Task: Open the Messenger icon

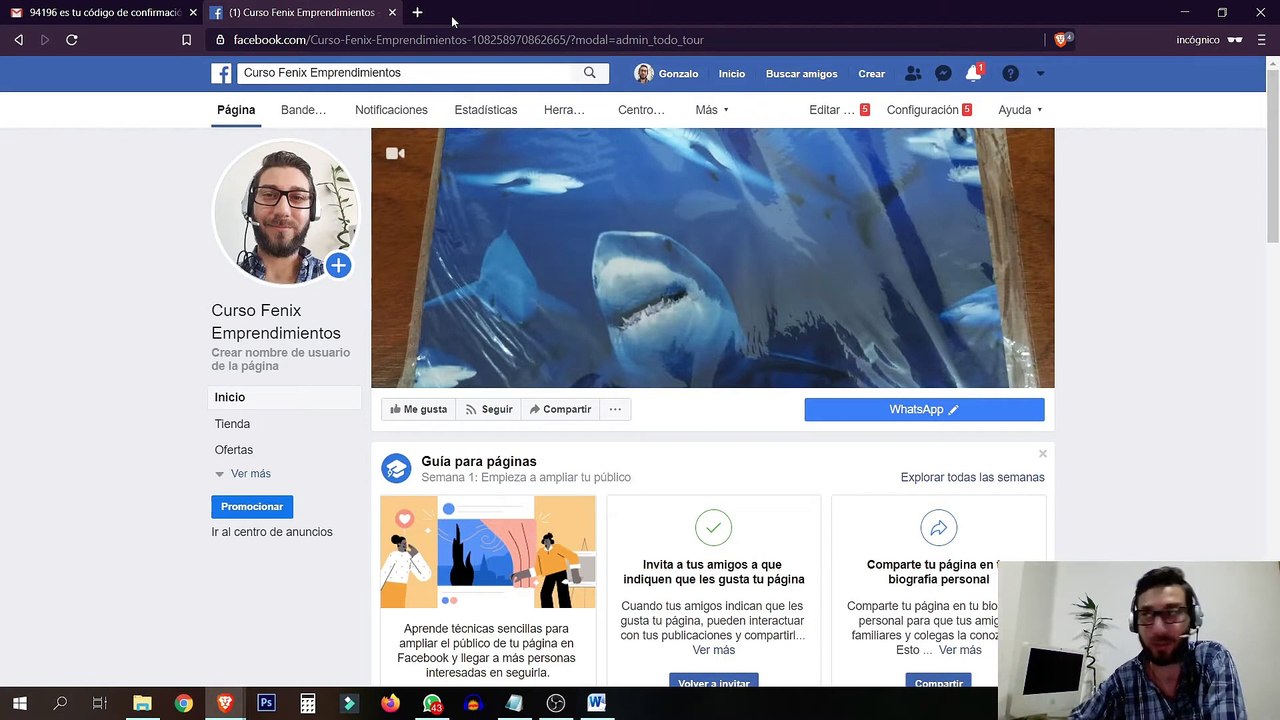Action: (943, 73)
